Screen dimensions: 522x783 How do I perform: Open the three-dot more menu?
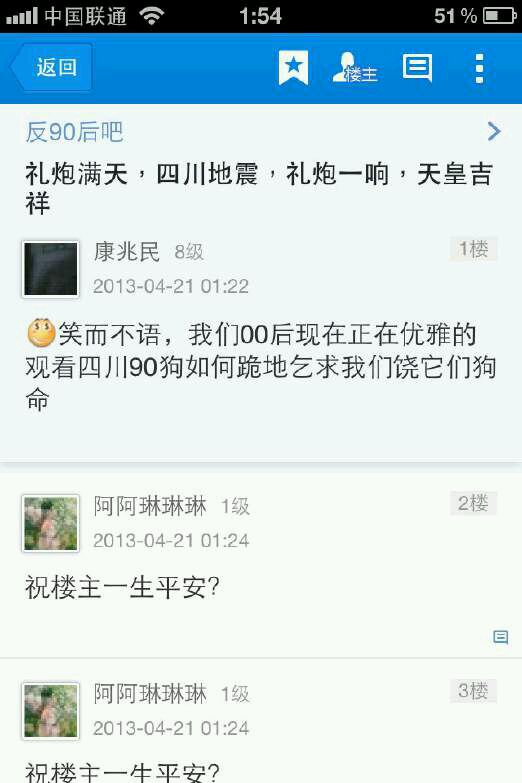click(x=479, y=68)
